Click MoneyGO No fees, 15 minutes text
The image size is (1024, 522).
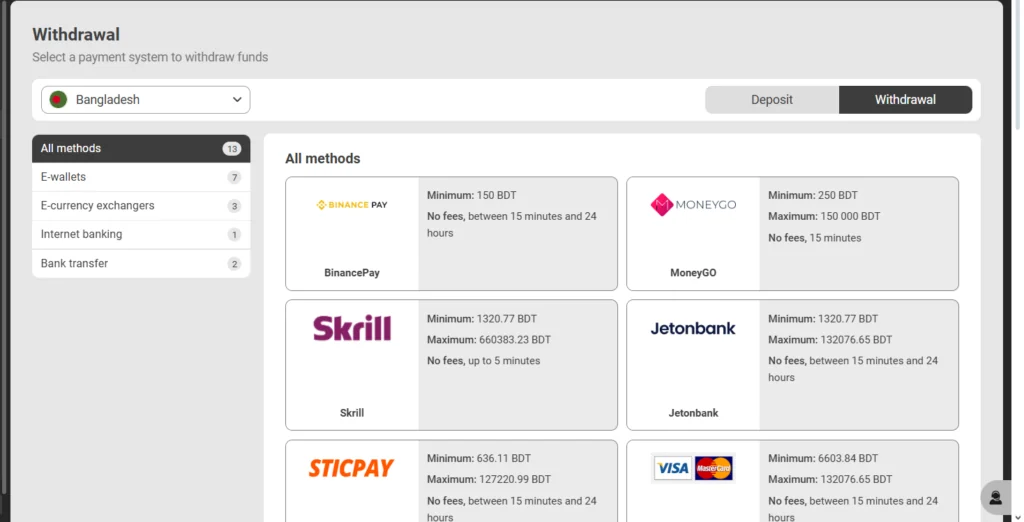[x=814, y=238]
